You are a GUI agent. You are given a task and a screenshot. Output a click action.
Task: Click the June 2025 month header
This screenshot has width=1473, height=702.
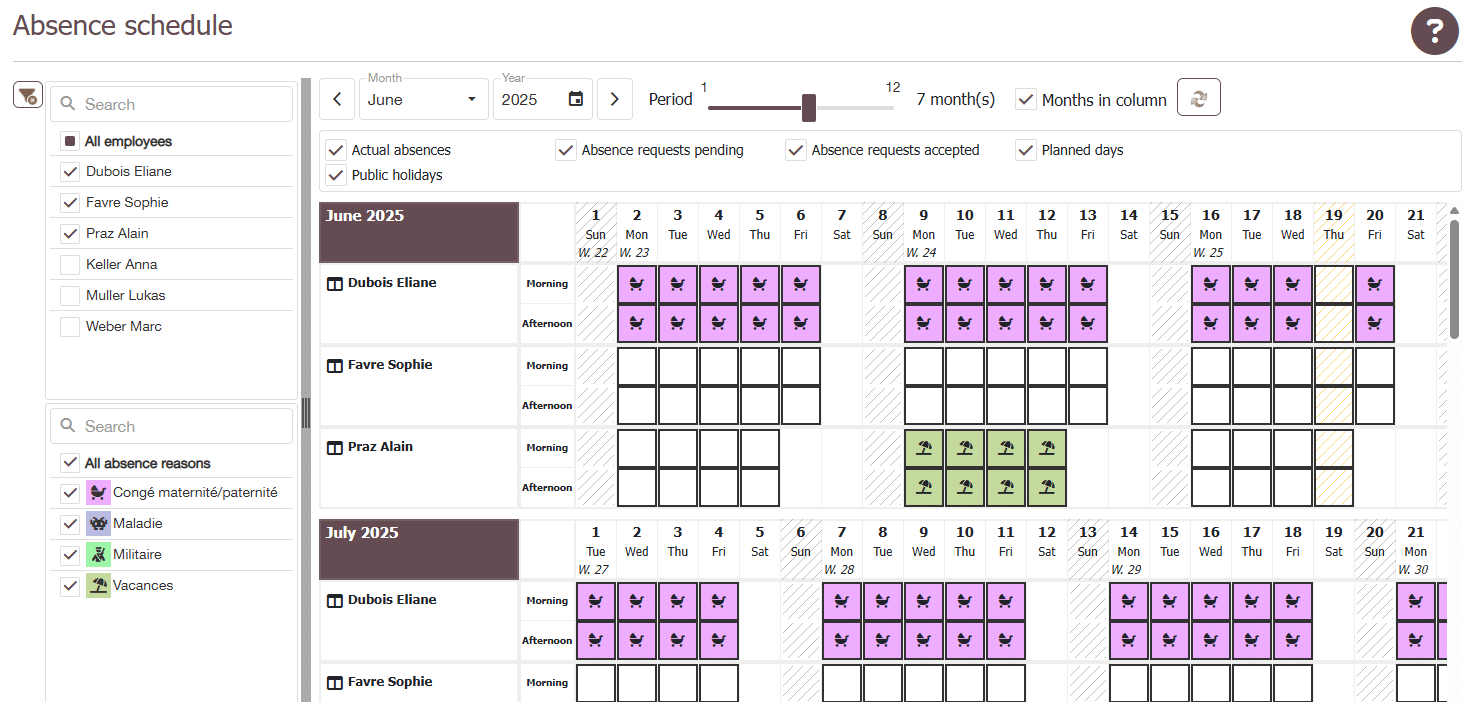click(x=418, y=232)
